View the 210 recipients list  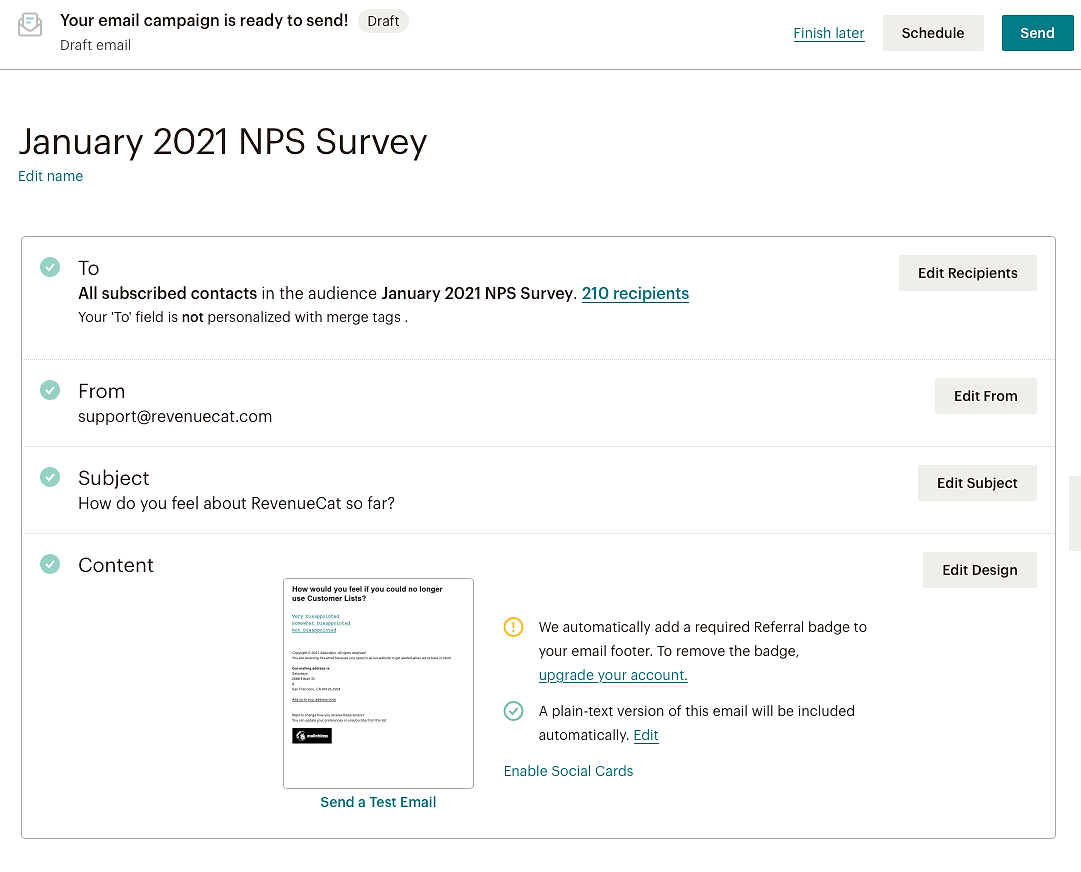(635, 294)
